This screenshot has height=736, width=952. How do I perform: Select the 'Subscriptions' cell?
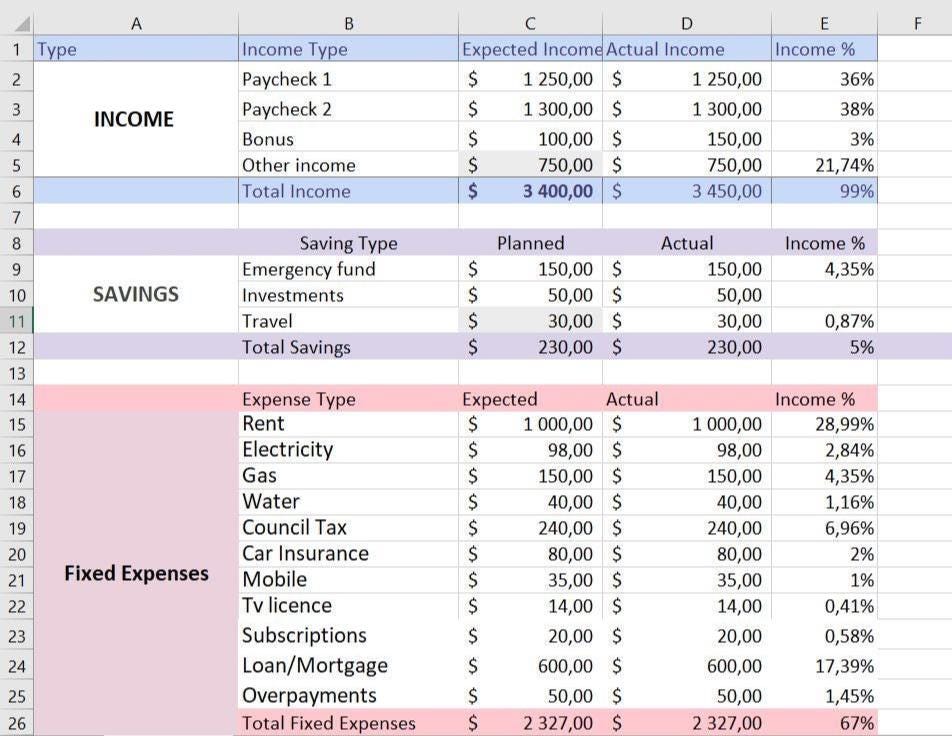click(x=348, y=635)
